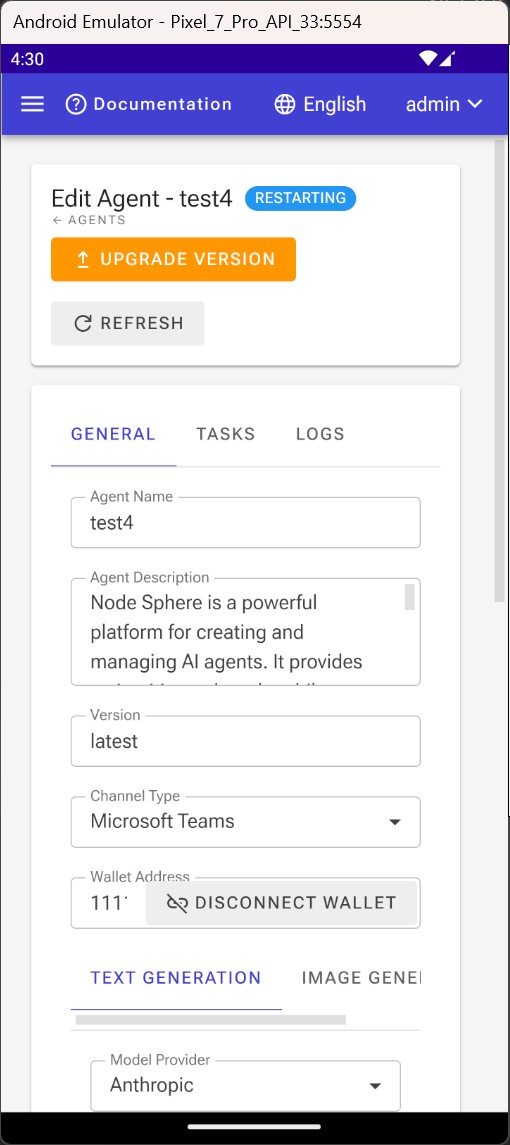Open the hamburger navigation menu
This screenshot has width=510, height=1145.
coord(32,104)
